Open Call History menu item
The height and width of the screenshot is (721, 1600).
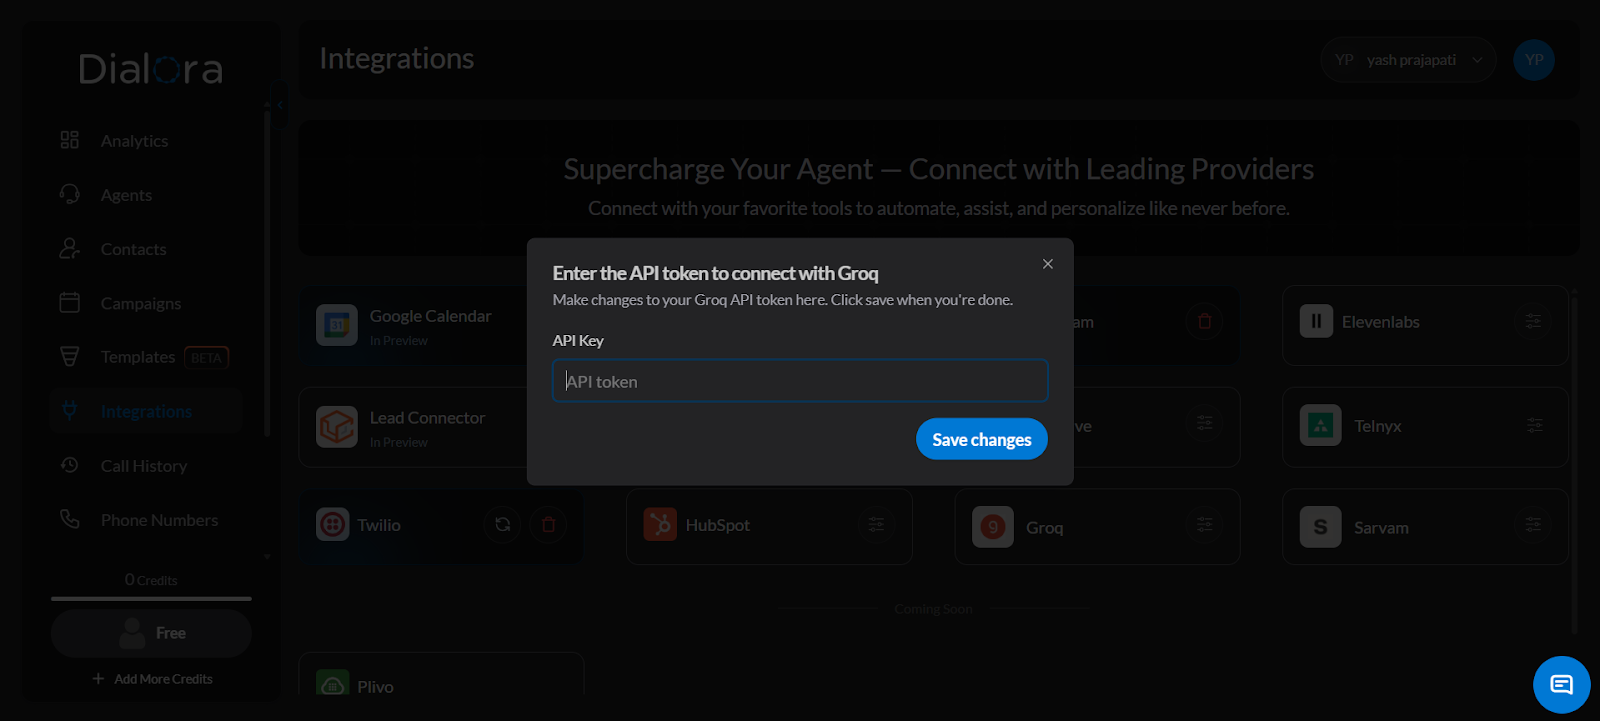pyautogui.click(x=146, y=466)
